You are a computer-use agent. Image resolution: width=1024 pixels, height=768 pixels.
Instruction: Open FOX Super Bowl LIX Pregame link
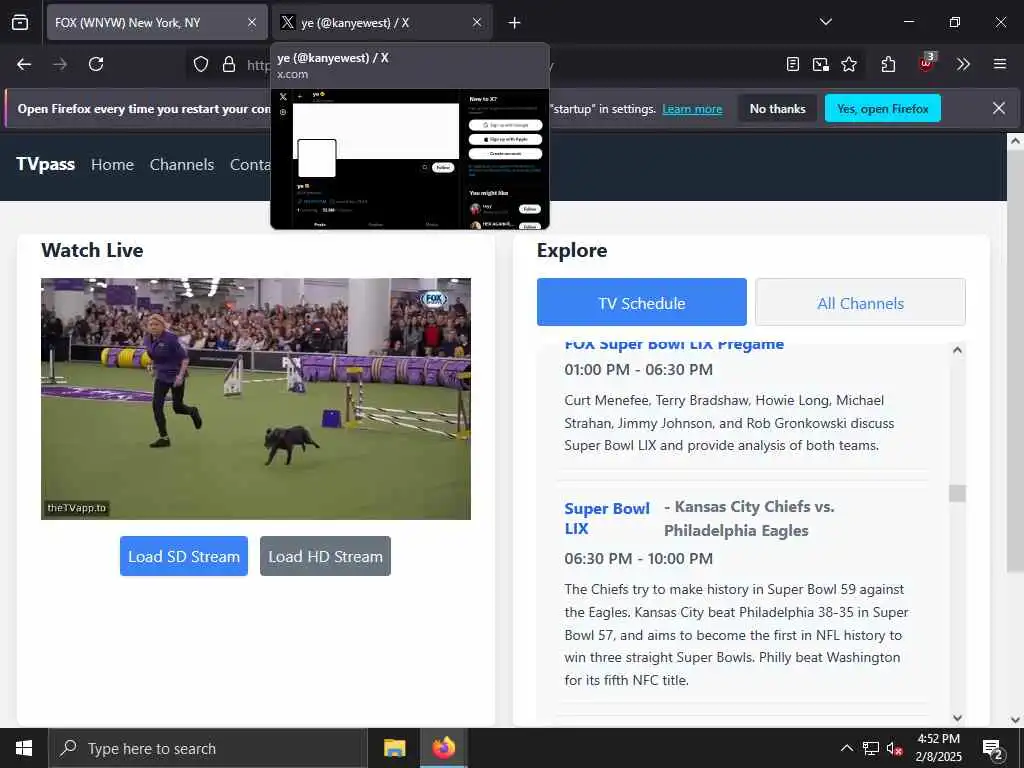(x=674, y=345)
